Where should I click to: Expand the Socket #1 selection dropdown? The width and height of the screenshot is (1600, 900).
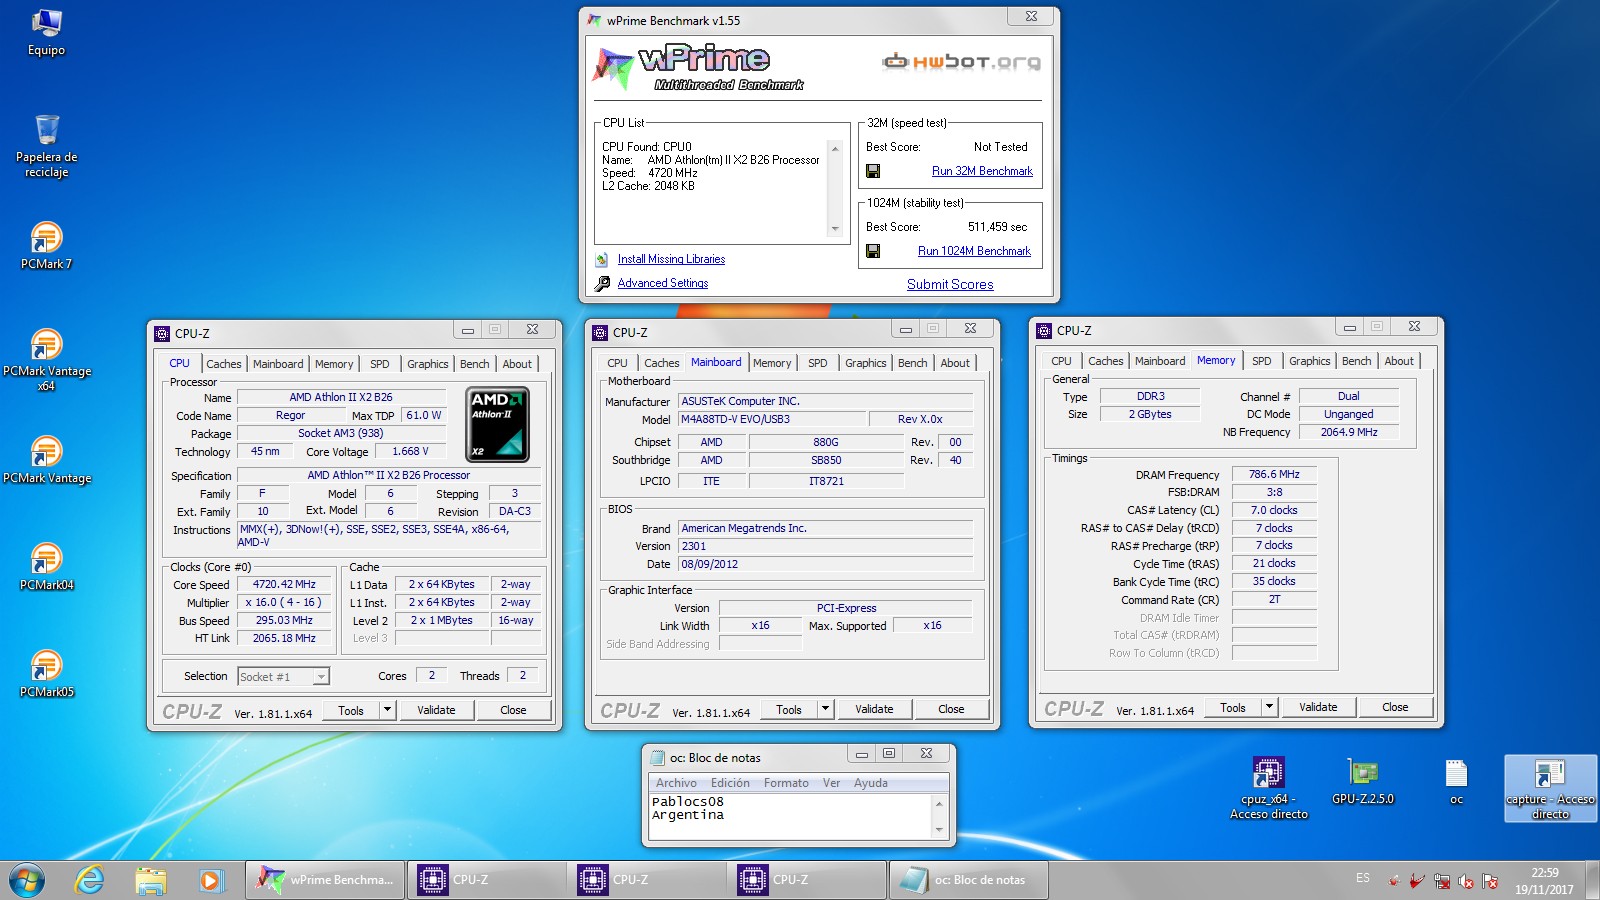321,677
